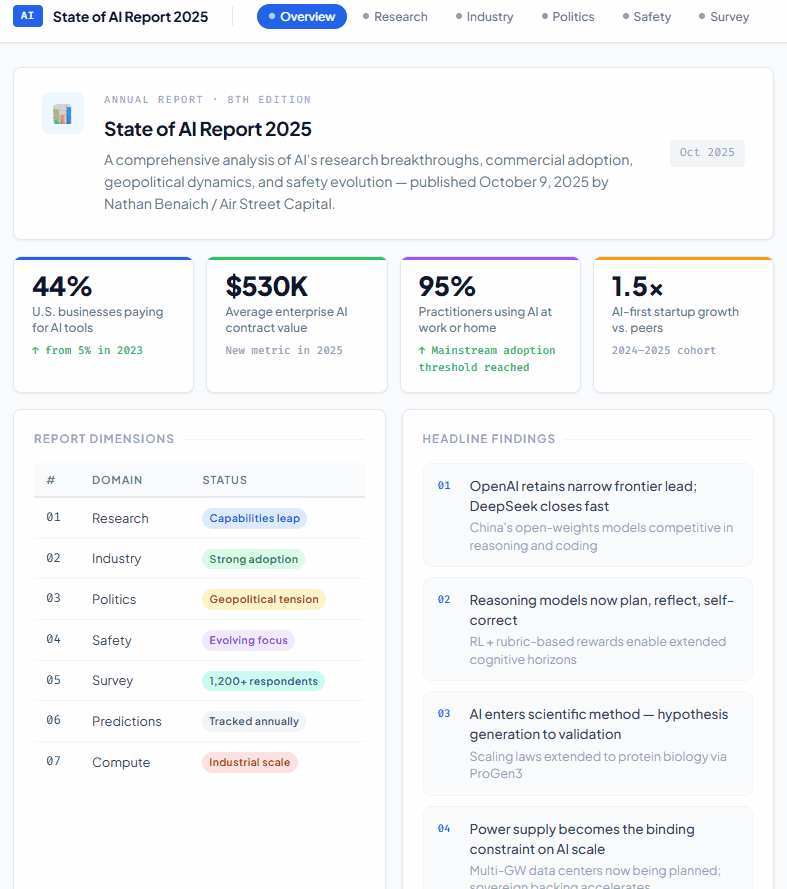Click 'ANNUAL REPORT · 8TH EDITION' label
This screenshot has width=787, height=889.
point(208,100)
